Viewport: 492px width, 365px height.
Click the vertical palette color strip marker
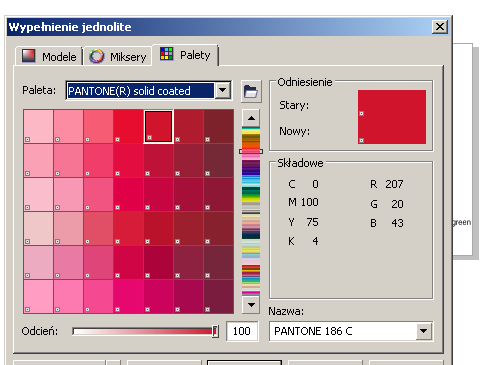(251, 151)
